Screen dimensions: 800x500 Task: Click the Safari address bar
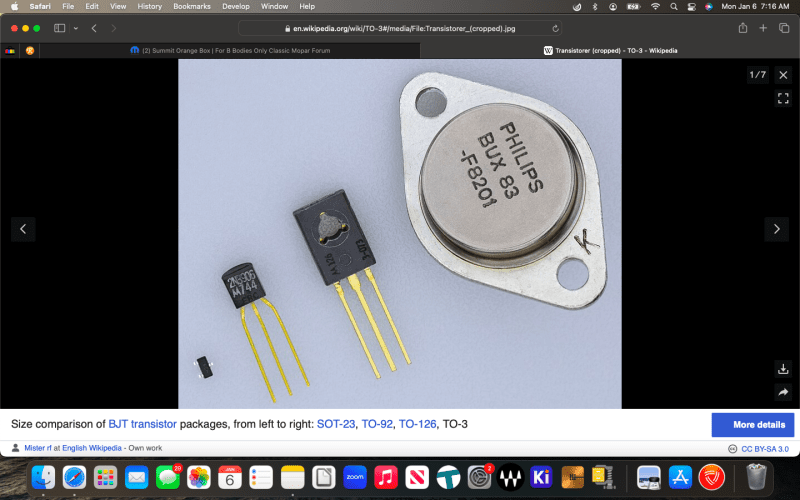[x=400, y=28]
